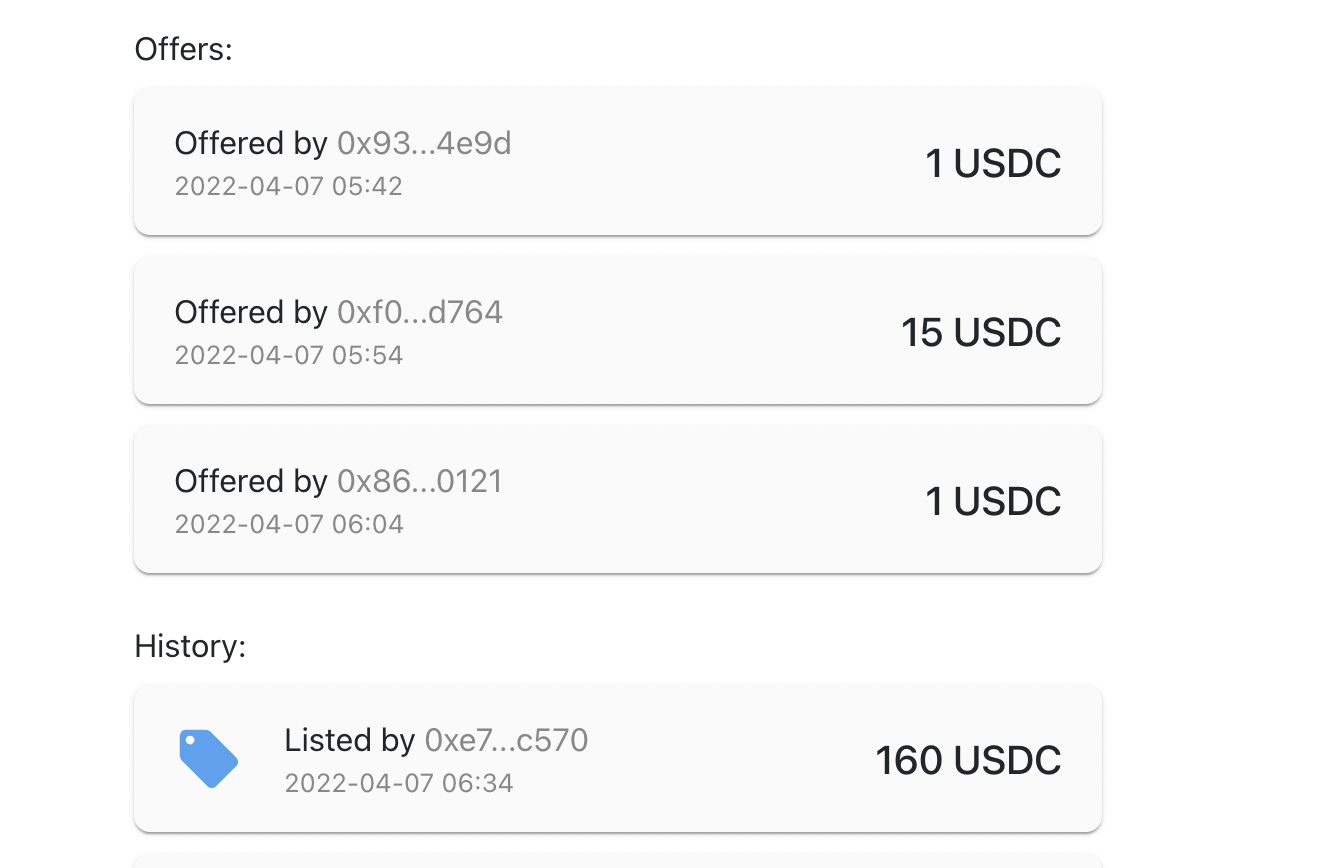Viewport: 1328px width, 868px height.
Task: Click the 1 USDC amount from 0x93...4e9d
Action: pyautogui.click(x=992, y=164)
